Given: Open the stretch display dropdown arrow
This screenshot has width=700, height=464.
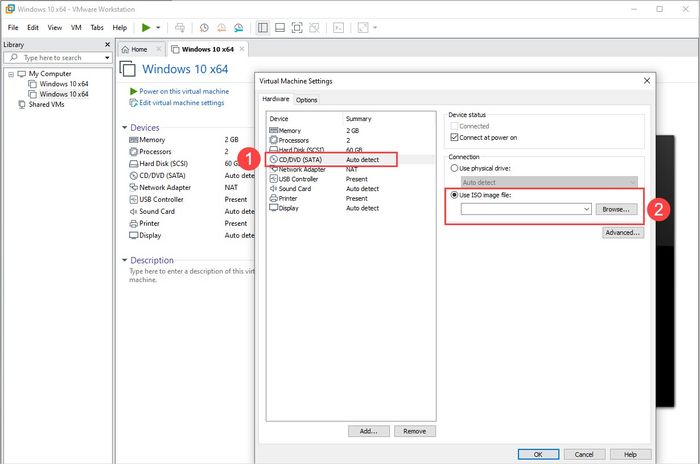Looking at the screenshot, I should (375, 28).
